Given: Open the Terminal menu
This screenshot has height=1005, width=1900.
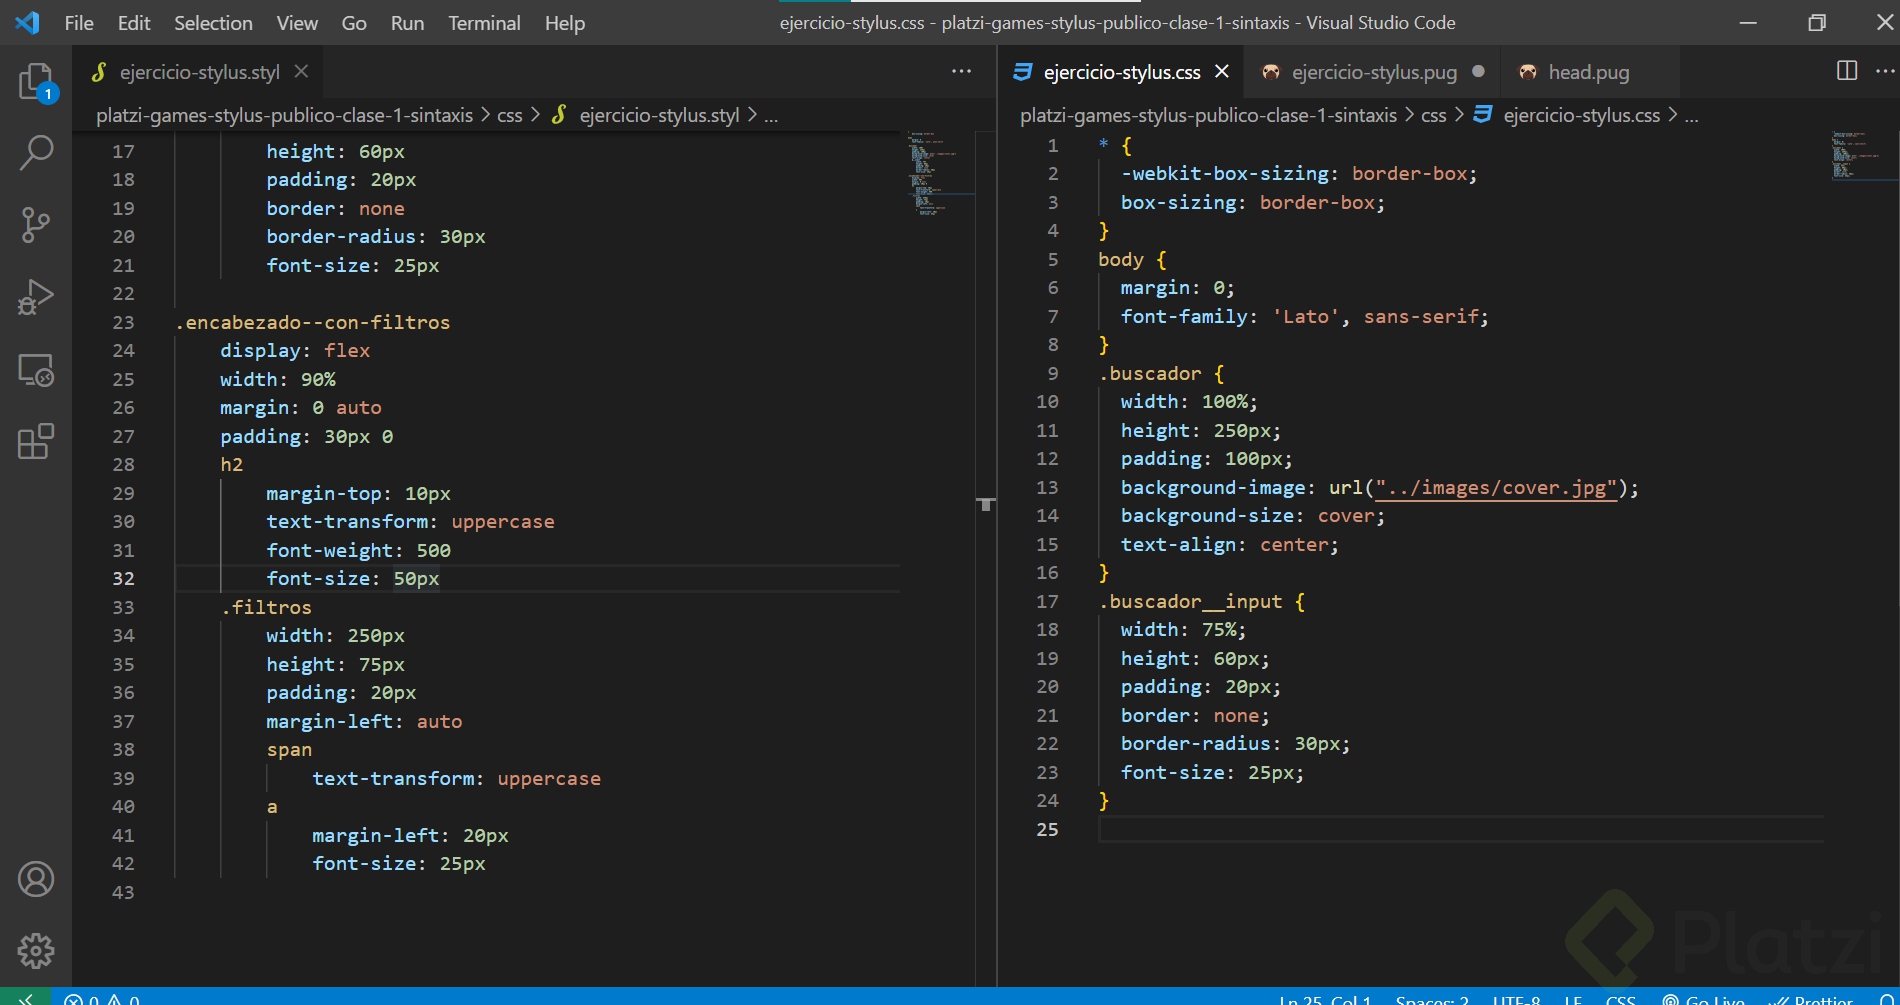Looking at the screenshot, I should coord(484,23).
